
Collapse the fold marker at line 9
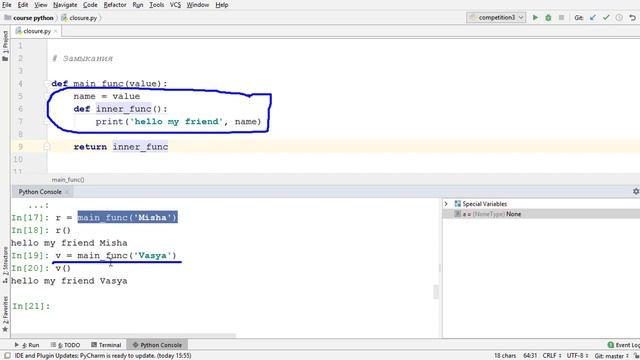(x=47, y=147)
